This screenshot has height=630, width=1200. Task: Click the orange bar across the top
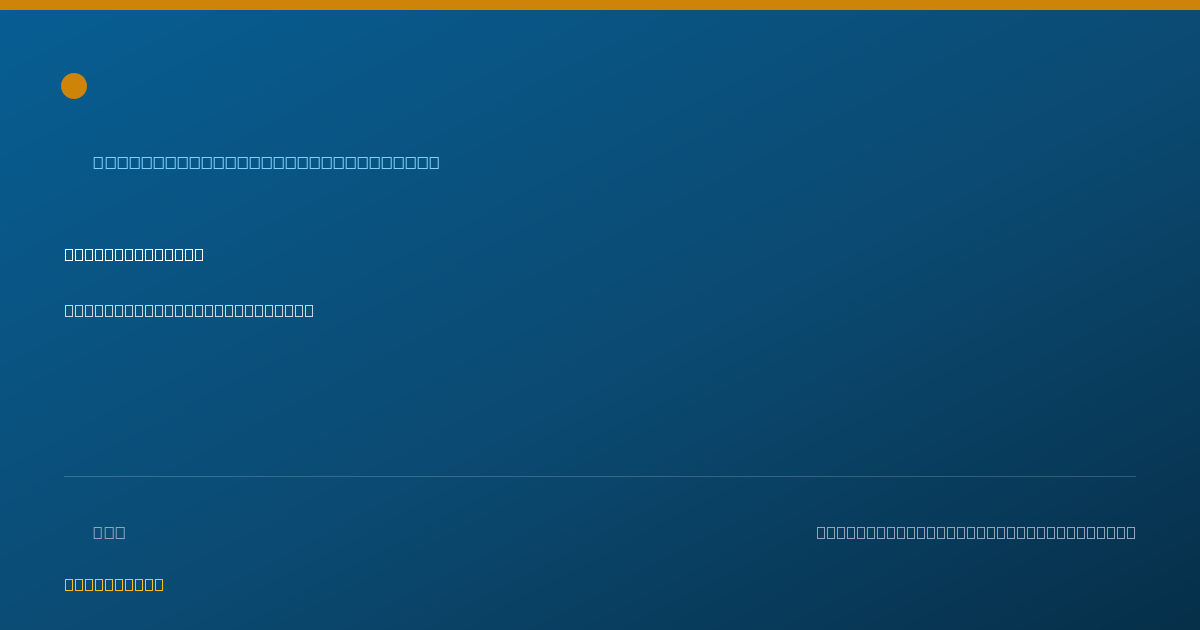(x=600, y=5)
